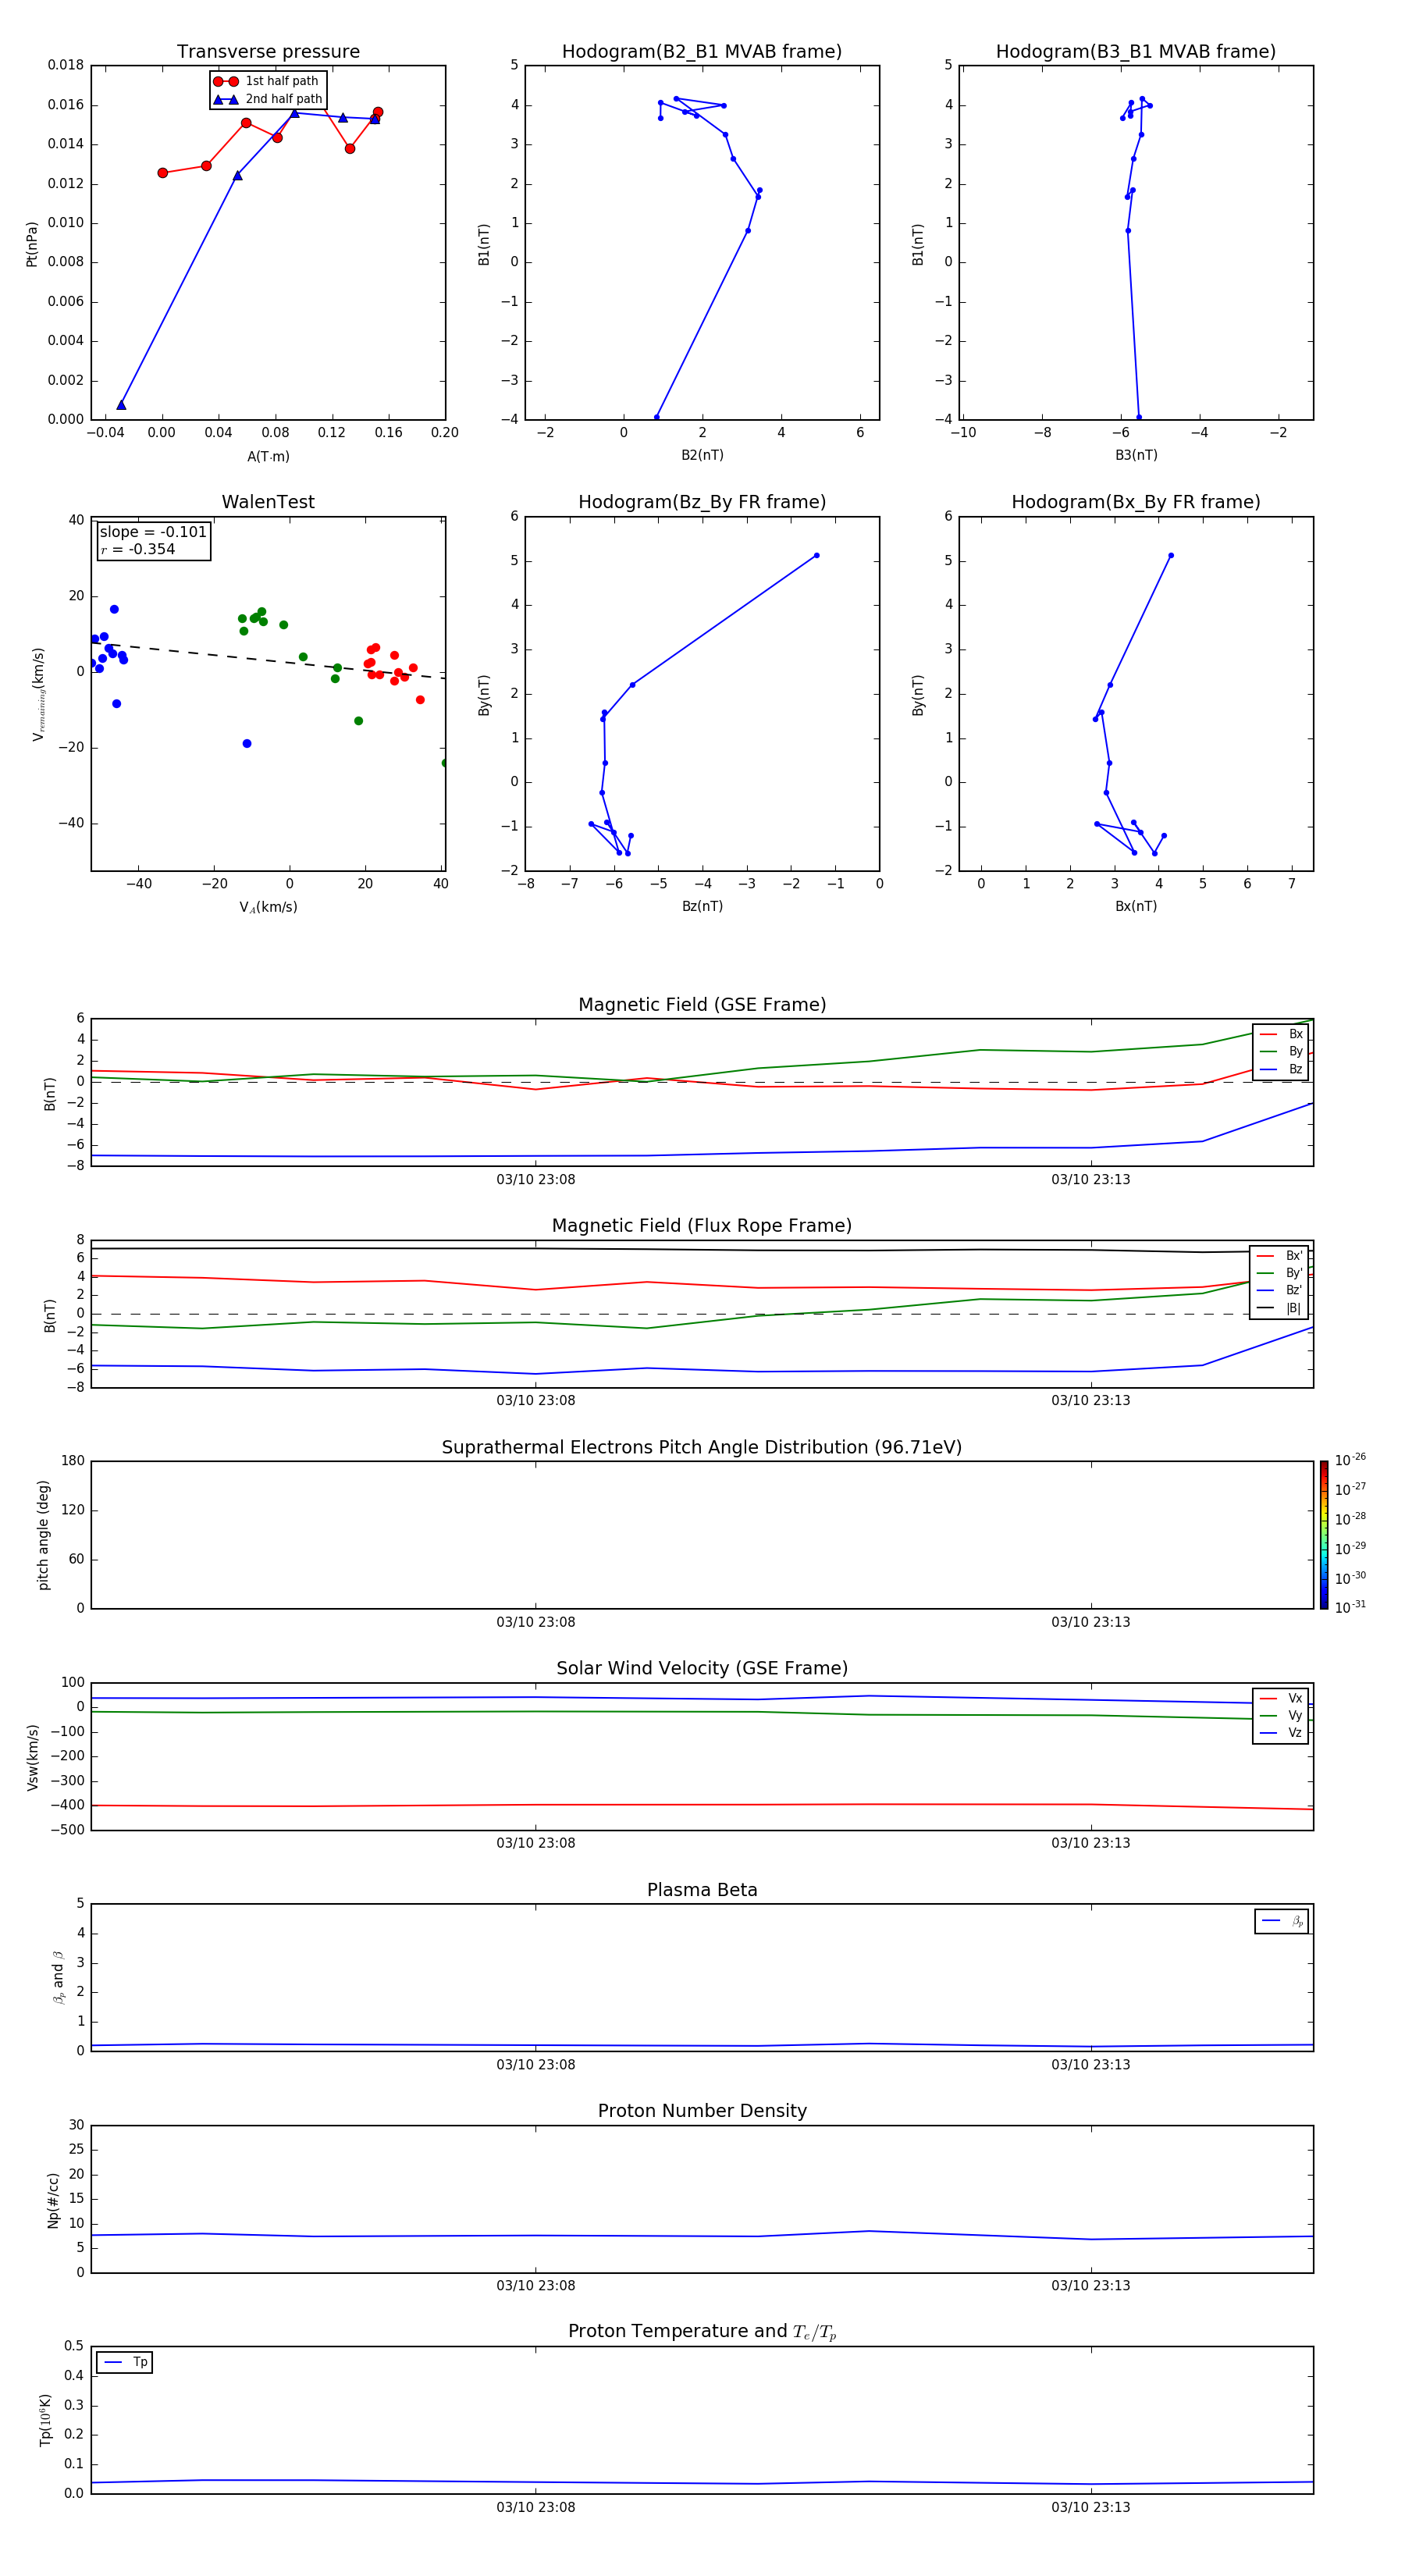The height and width of the screenshot is (2576, 1405).
Task: Click the 'Magnetic Field (Flux Rope Frame)' title
Action: point(702,1226)
